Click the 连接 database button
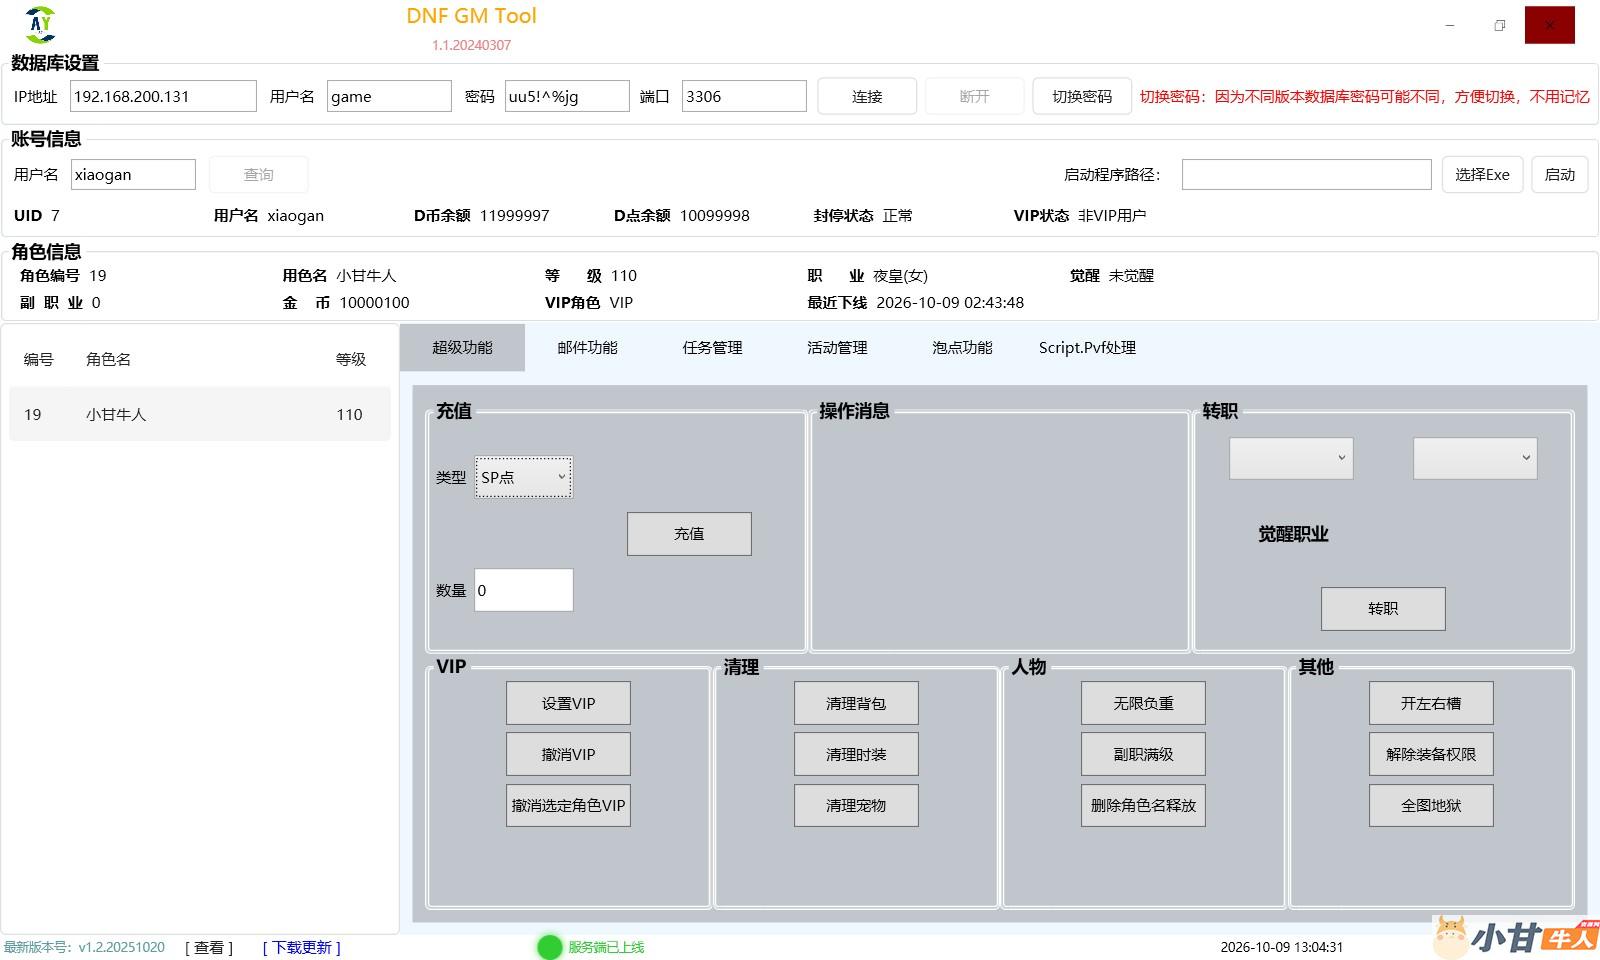Viewport: 1600px width, 960px height. (x=867, y=96)
